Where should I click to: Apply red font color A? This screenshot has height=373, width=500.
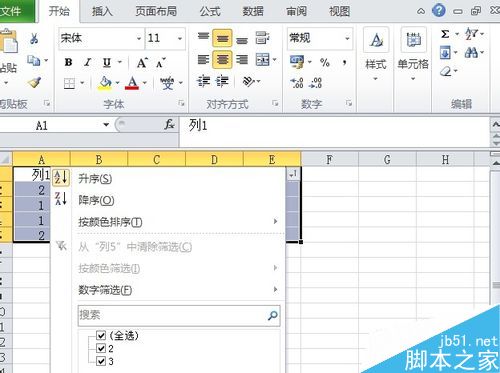coord(132,83)
